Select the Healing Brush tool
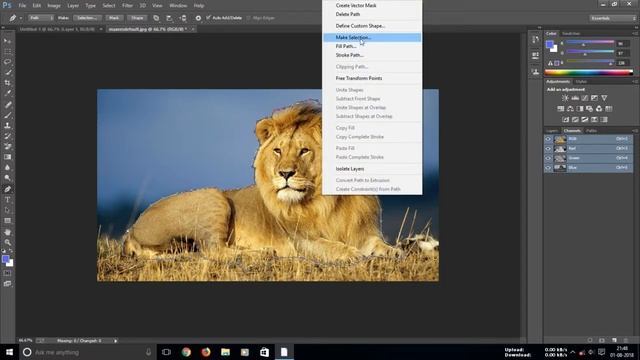 [7, 104]
